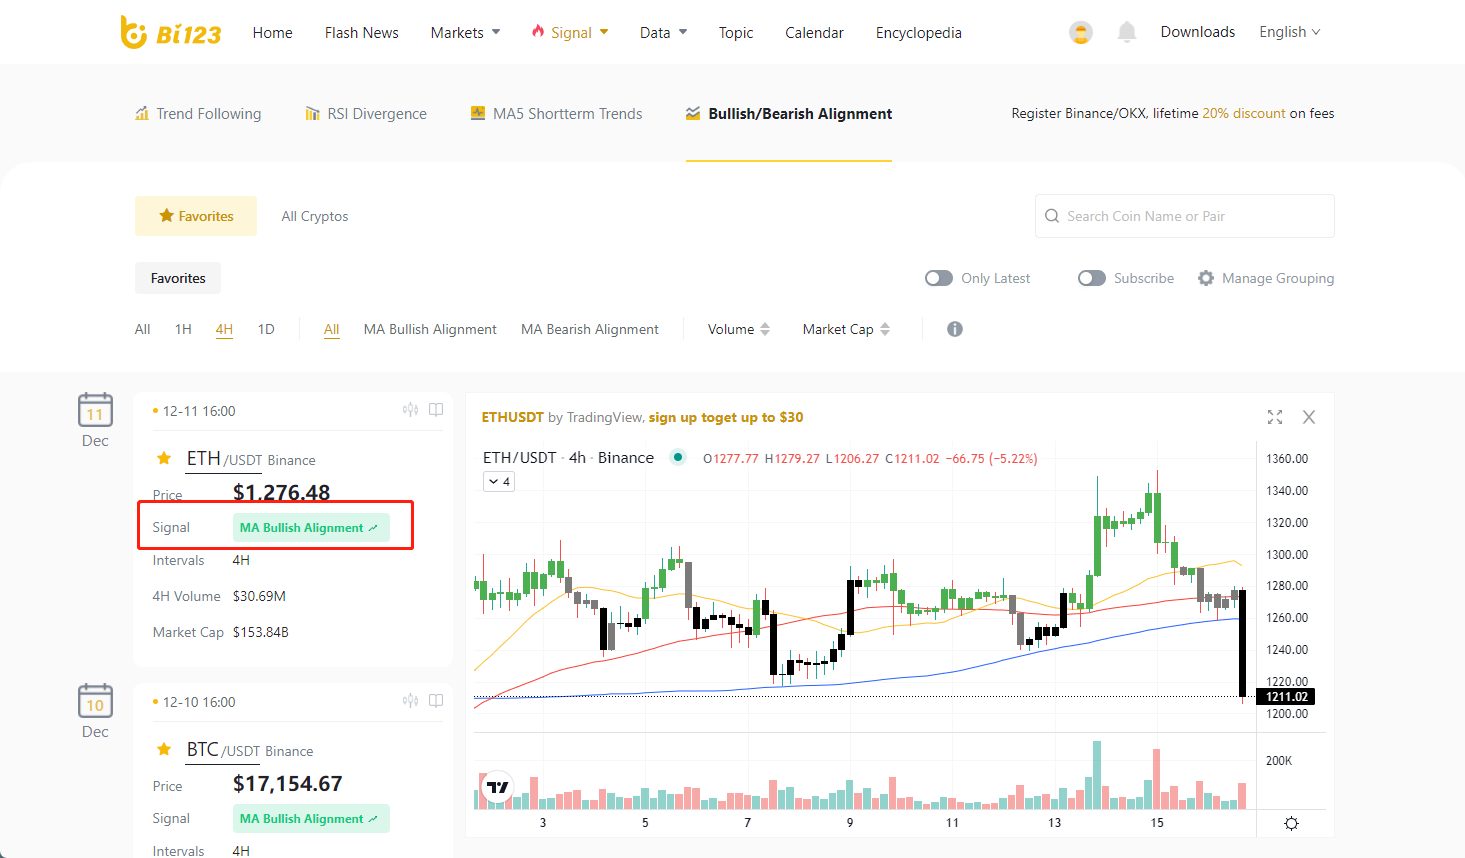Open BTC card book icon

[x=436, y=701]
